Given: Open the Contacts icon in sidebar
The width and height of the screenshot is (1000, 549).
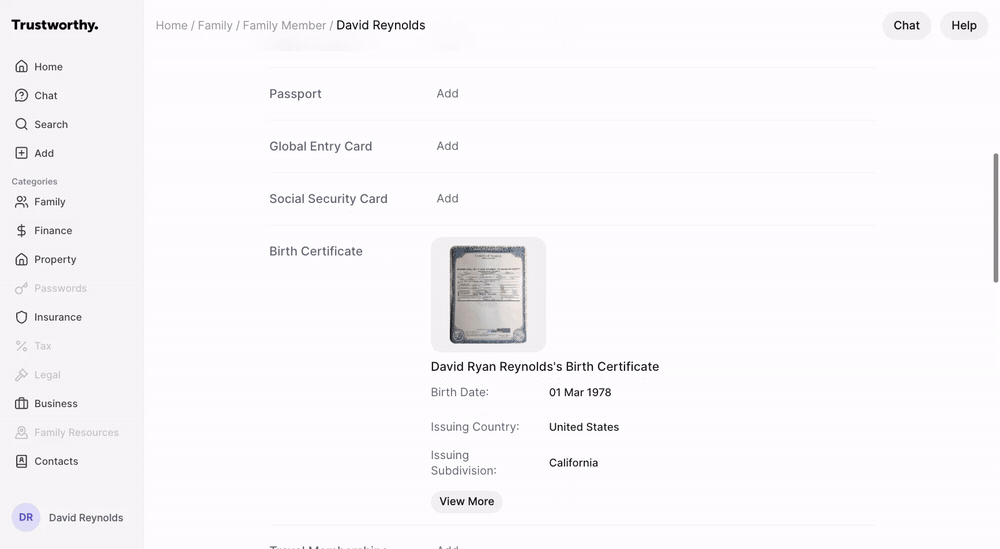Looking at the screenshot, I should (x=21, y=462).
